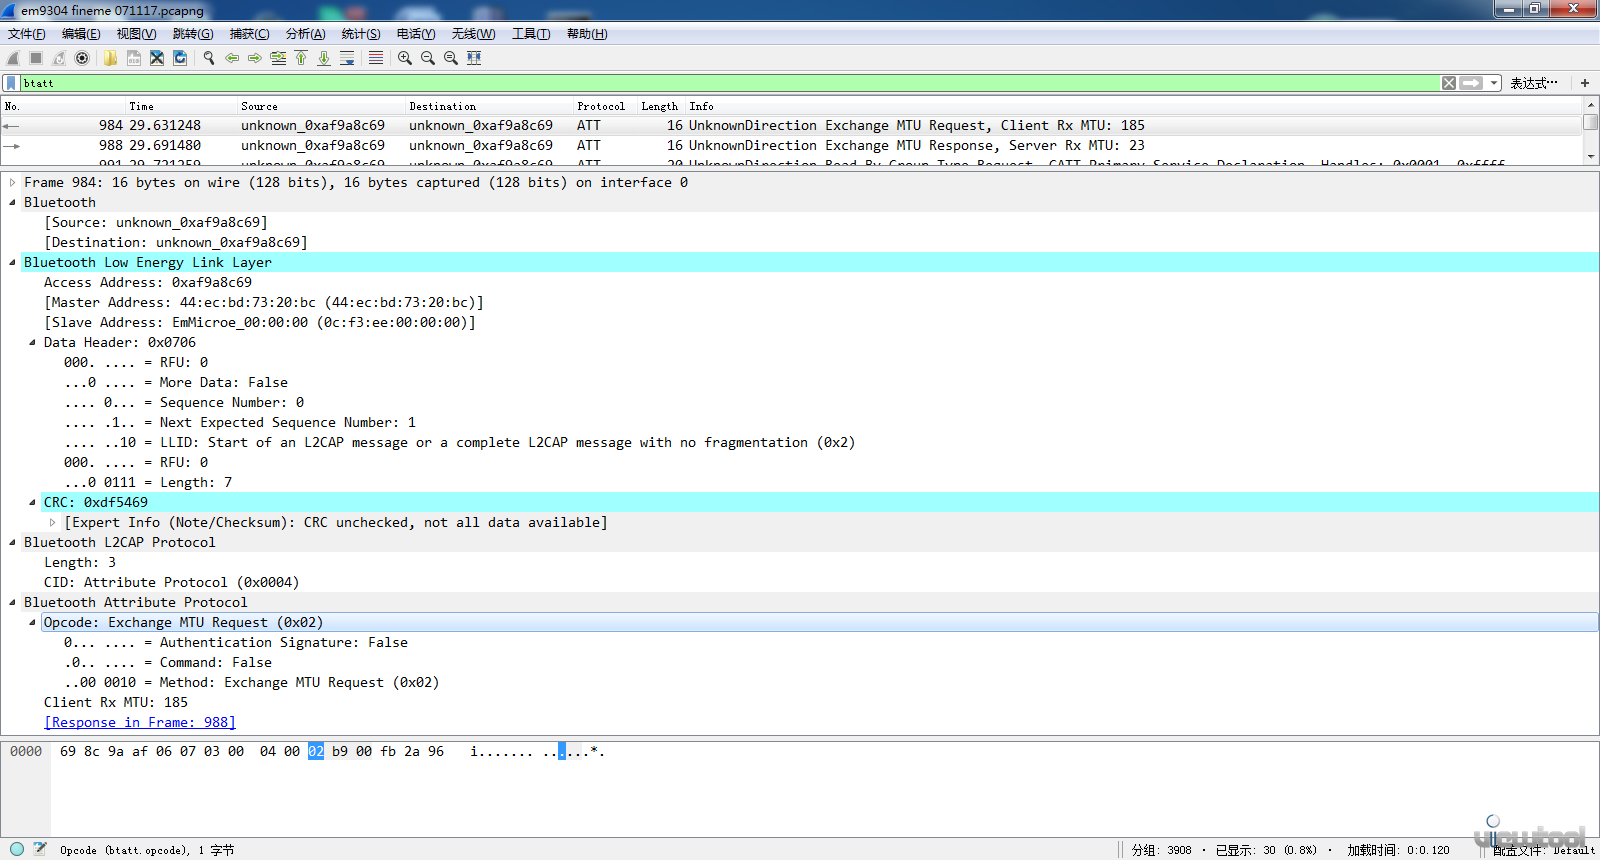Click into the btatt display filter field

coord(700,83)
